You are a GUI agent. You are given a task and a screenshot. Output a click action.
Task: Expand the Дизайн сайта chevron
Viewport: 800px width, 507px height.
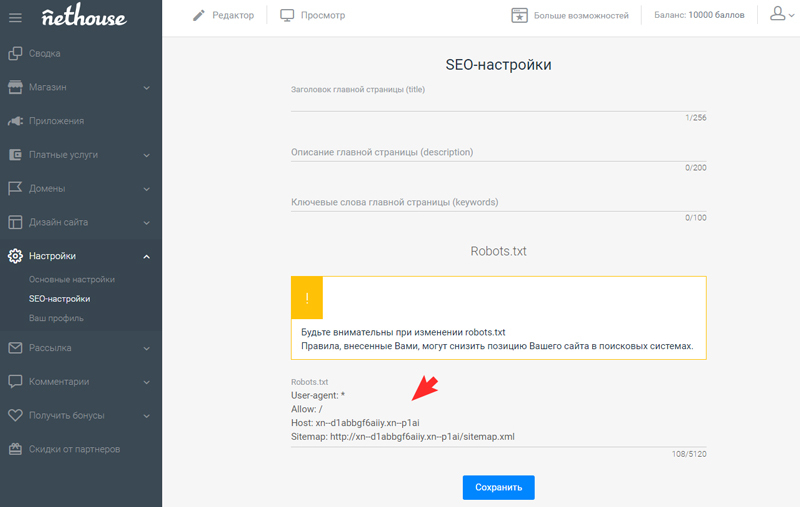(147, 222)
